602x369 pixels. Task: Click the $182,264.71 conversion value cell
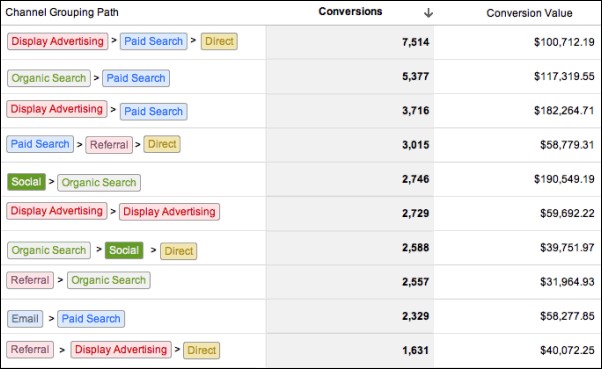click(564, 111)
